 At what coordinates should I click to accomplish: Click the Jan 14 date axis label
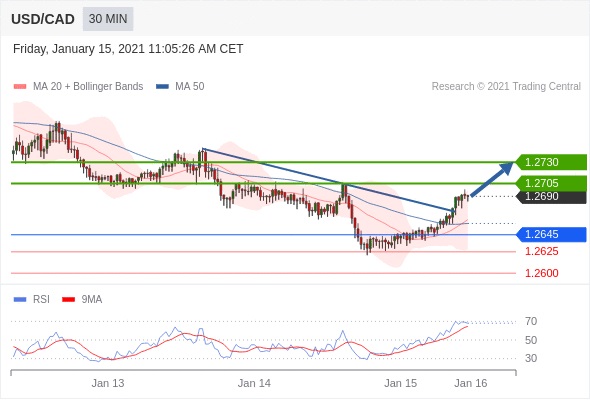pos(254,383)
